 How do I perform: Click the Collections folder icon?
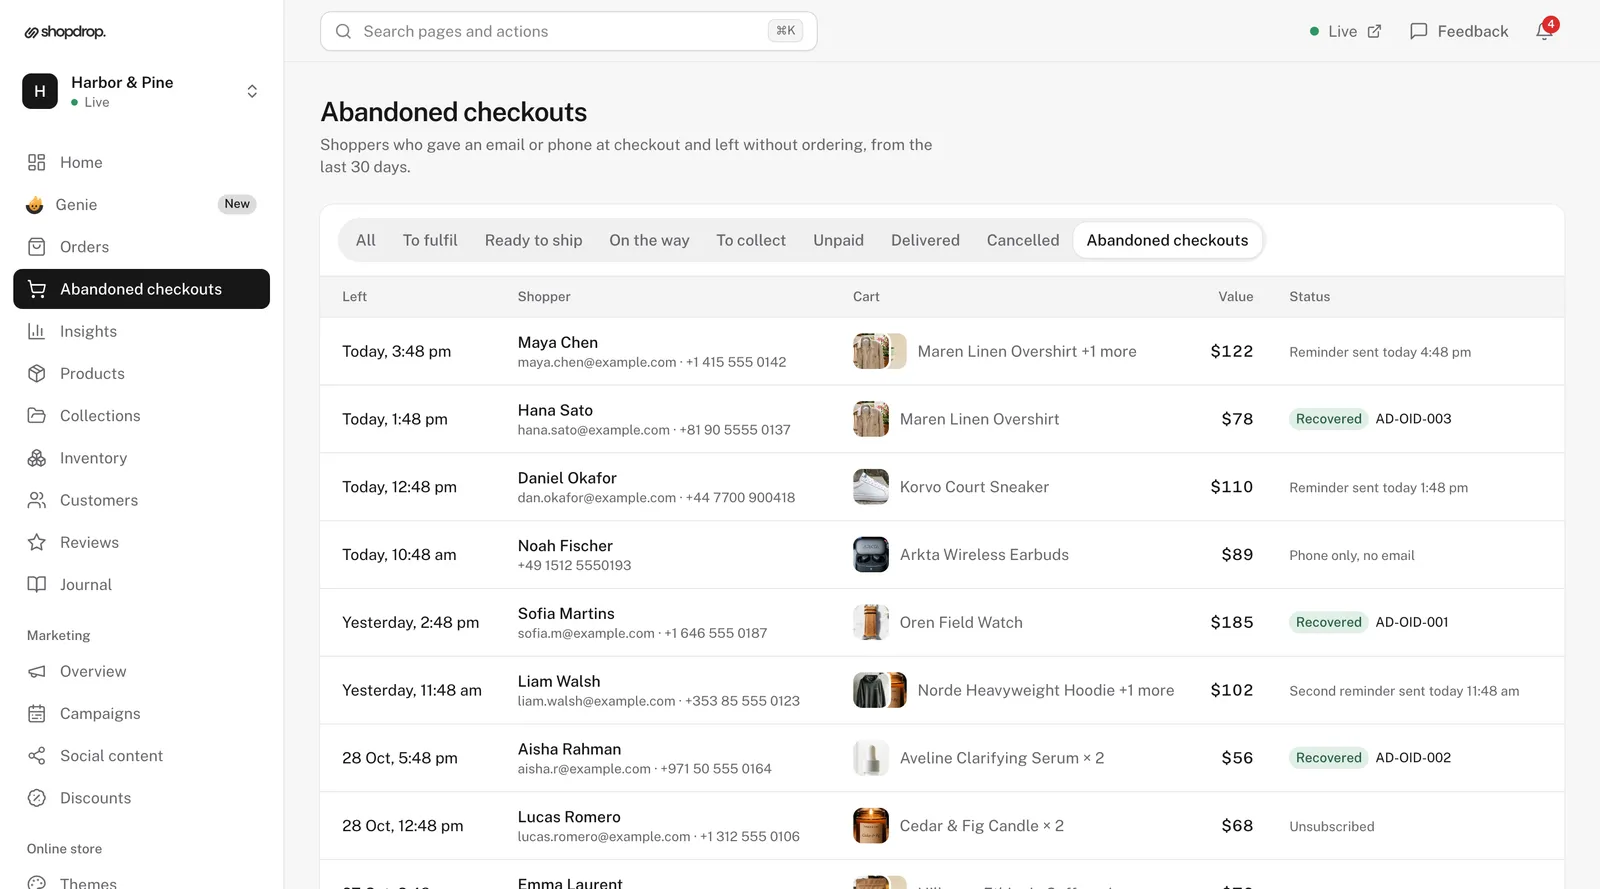pyautogui.click(x=37, y=416)
